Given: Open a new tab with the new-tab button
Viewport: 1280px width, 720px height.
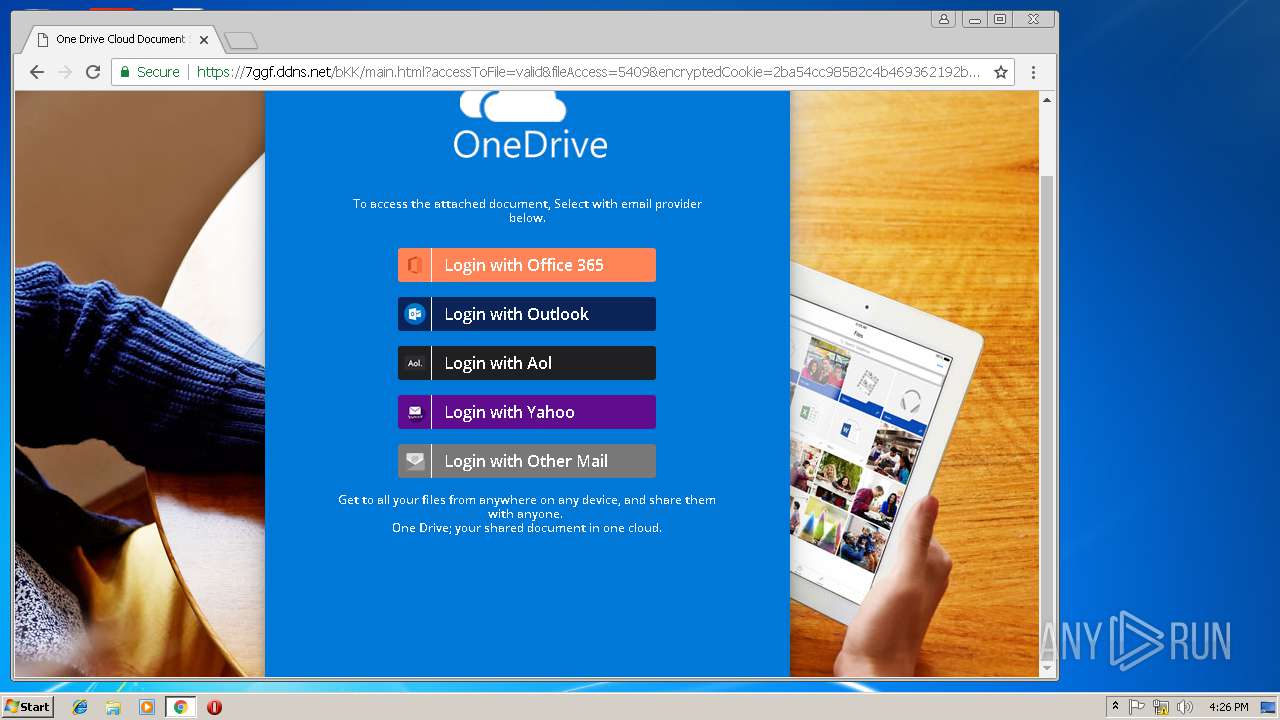Looking at the screenshot, I should (x=241, y=40).
